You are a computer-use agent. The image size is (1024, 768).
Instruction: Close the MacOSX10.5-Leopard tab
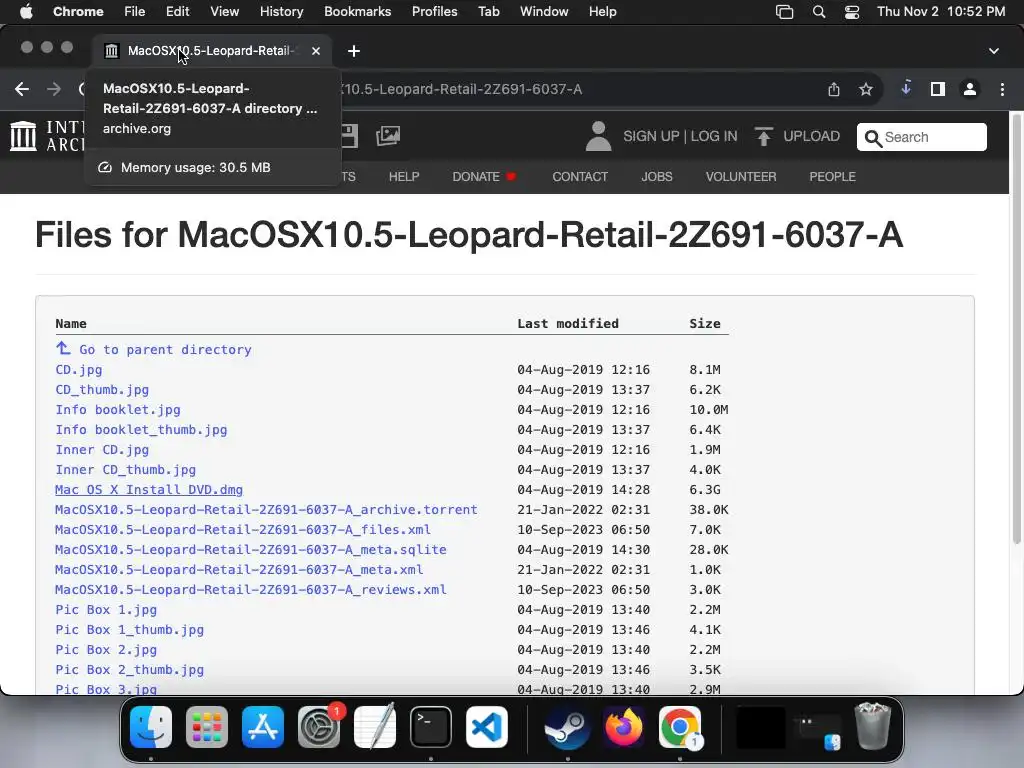[316, 51]
